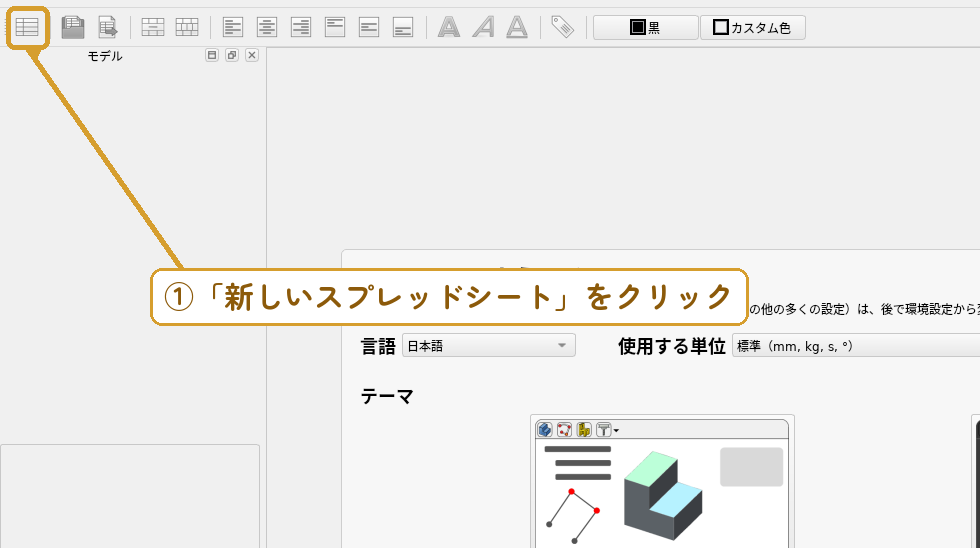Click the モデル panel title
The image size is (980, 548).
click(104, 56)
